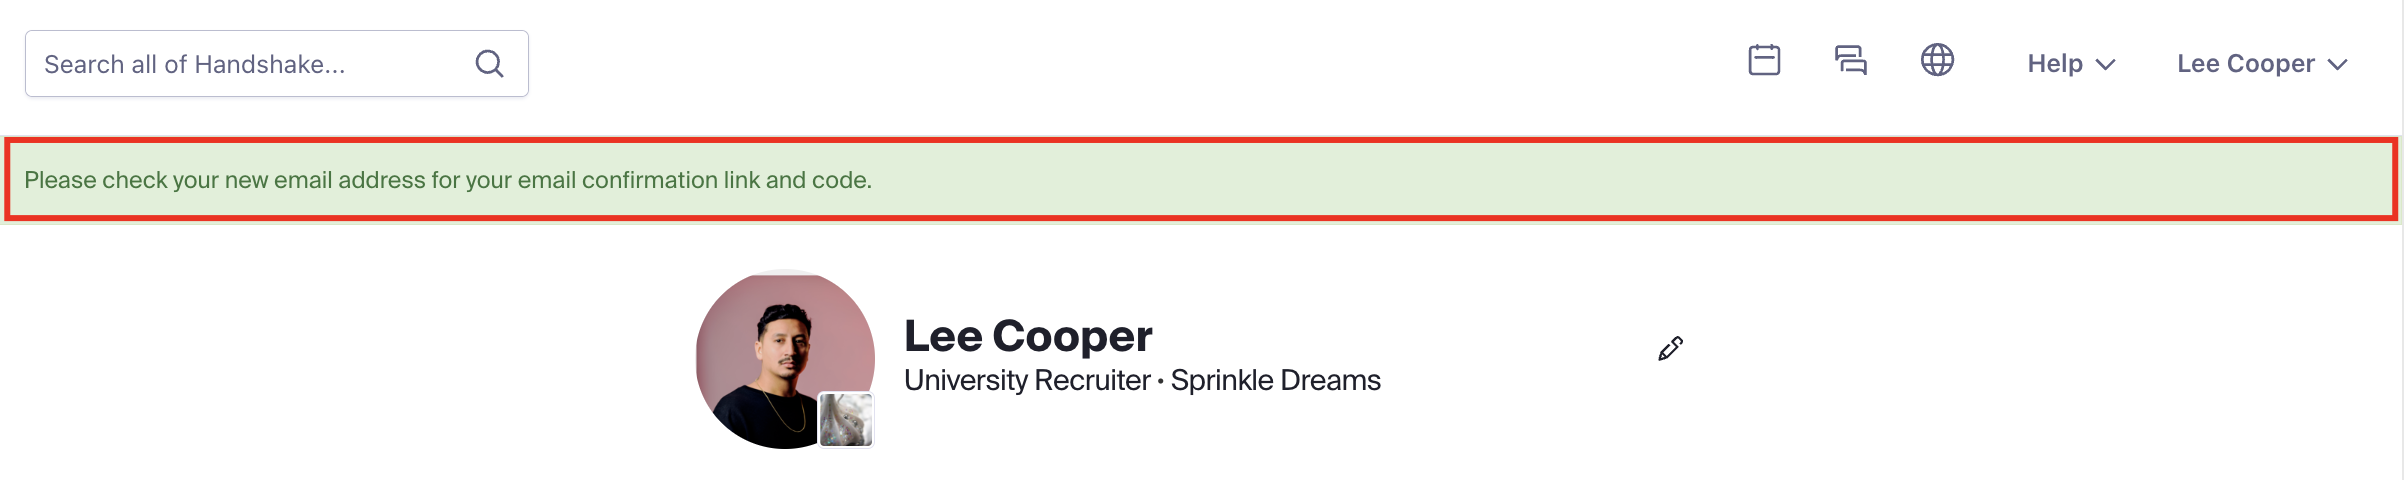Expand the chevron beside Help
This screenshot has width=2404, height=480.
[2105, 65]
